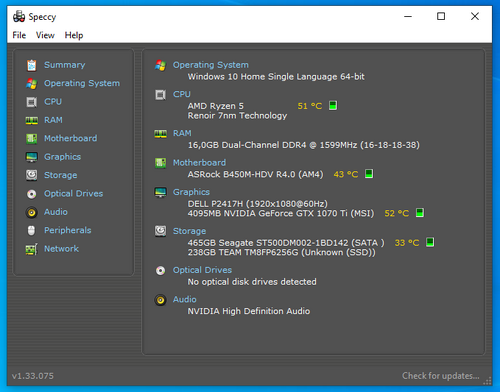Click the Speccy app icon in title bar
Image resolution: width=500 pixels, height=392 pixels.
point(19,16)
